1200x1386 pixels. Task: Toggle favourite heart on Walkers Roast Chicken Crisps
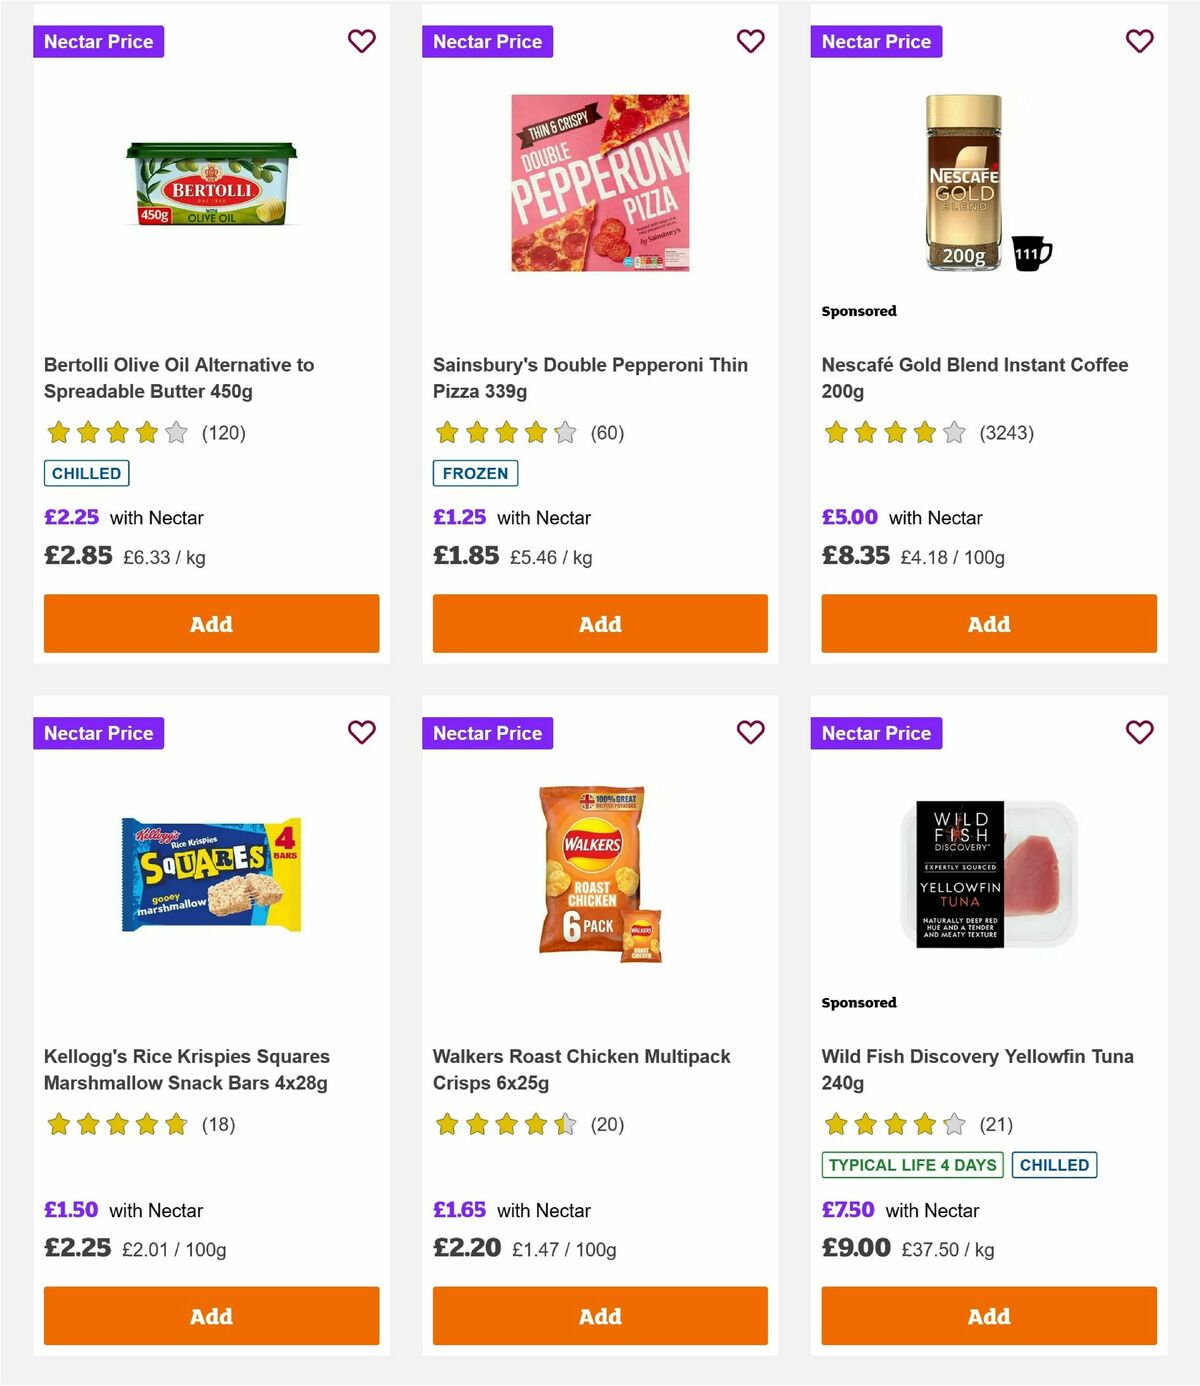750,732
